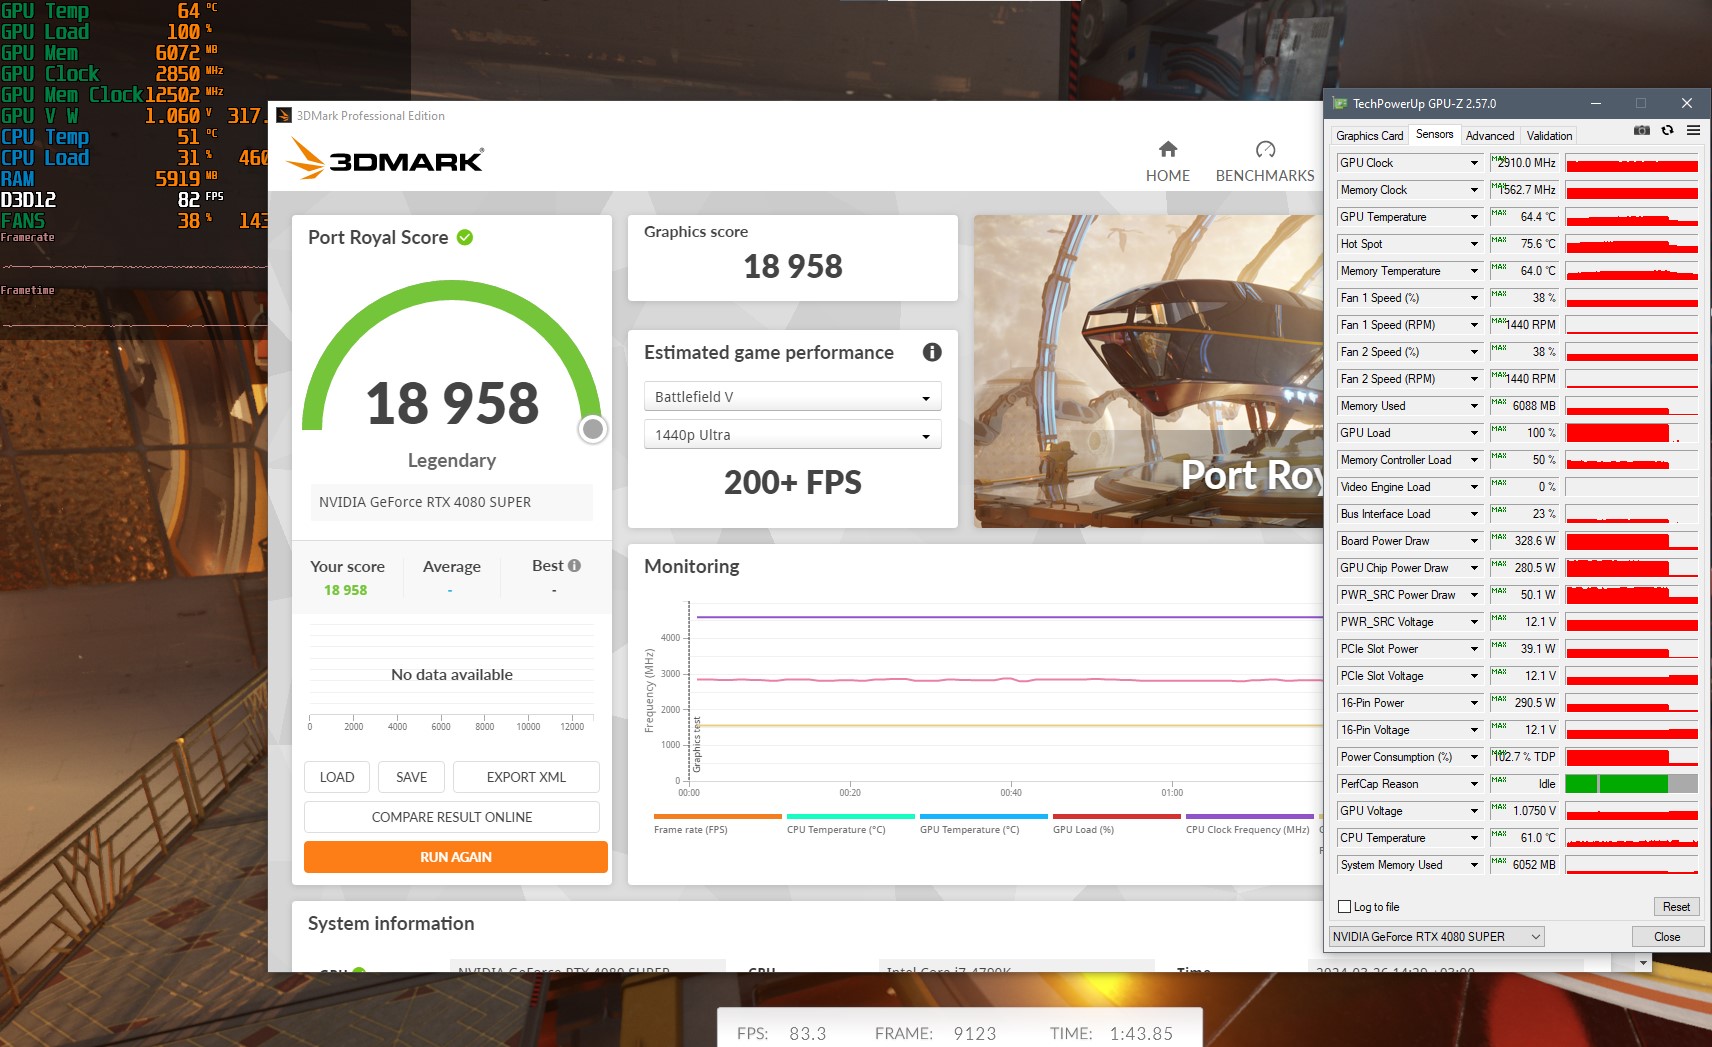Click the orange RUN AGAIN button
1712x1047 pixels.
click(456, 857)
